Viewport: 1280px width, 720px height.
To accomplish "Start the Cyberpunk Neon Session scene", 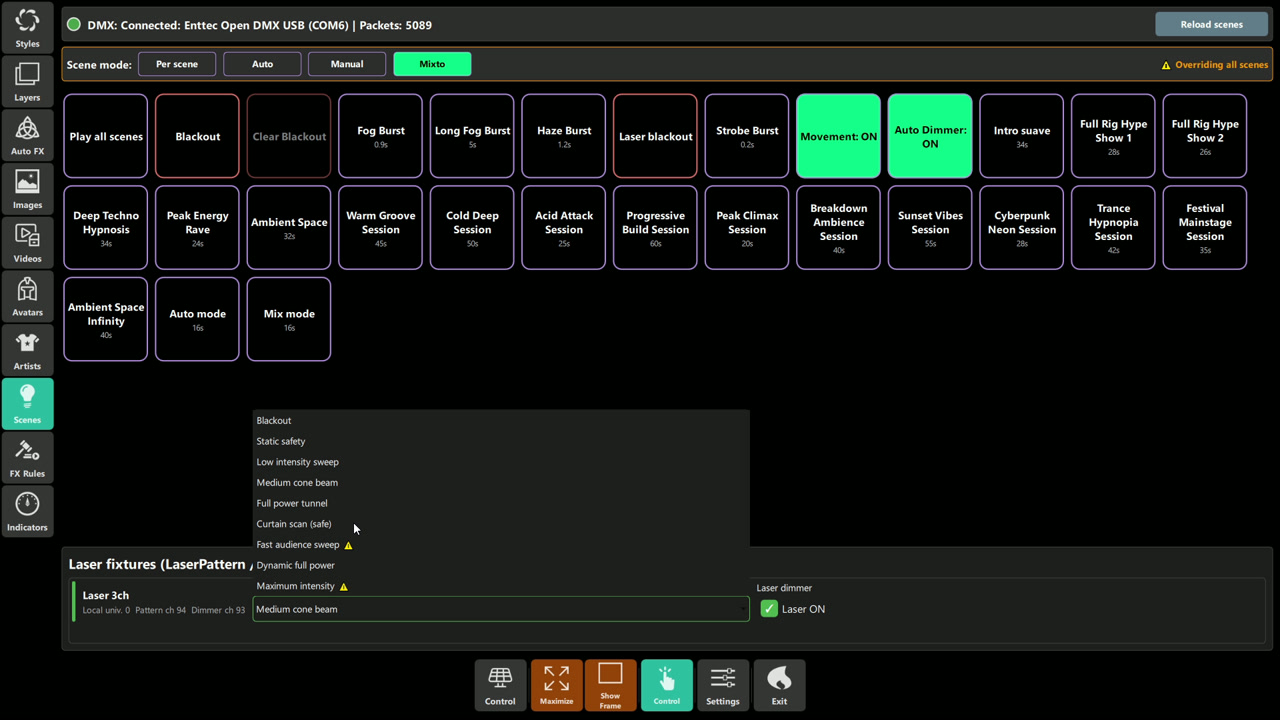I will pyautogui.click(x=1022, y=228).
